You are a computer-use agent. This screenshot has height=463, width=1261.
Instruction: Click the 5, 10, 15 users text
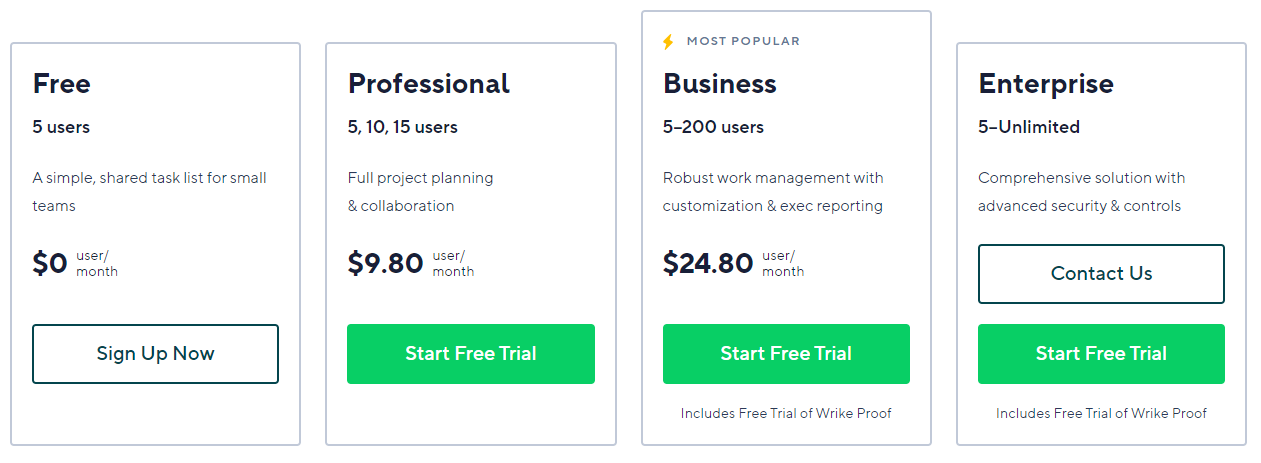[403, 127]
